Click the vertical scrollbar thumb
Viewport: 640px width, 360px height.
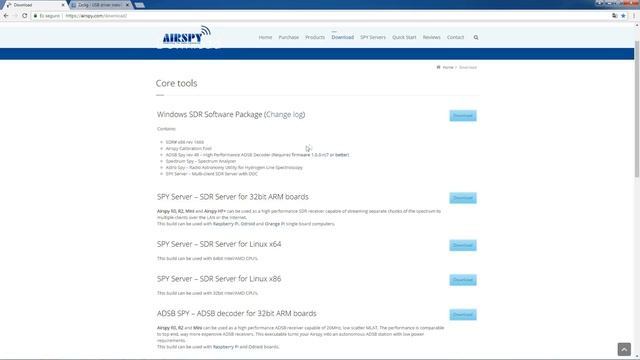click(637, 109)
